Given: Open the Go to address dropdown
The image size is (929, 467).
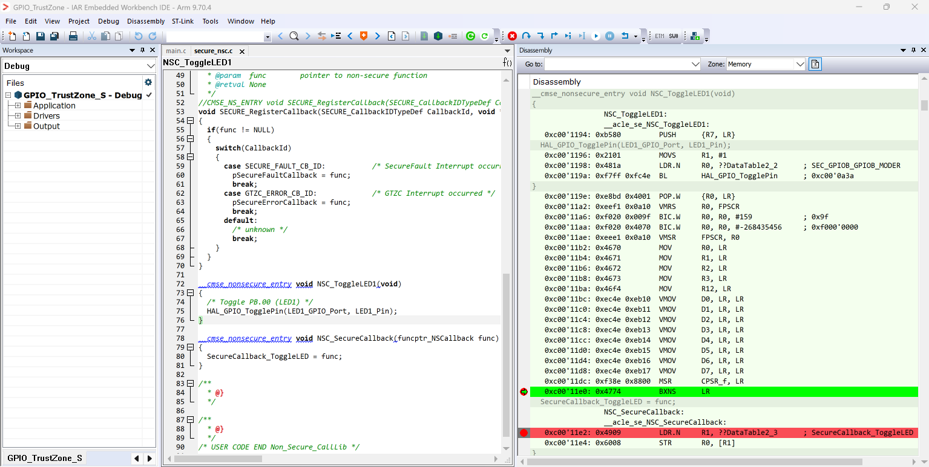Looking at the screenshot, I should (x=696, y=63).
